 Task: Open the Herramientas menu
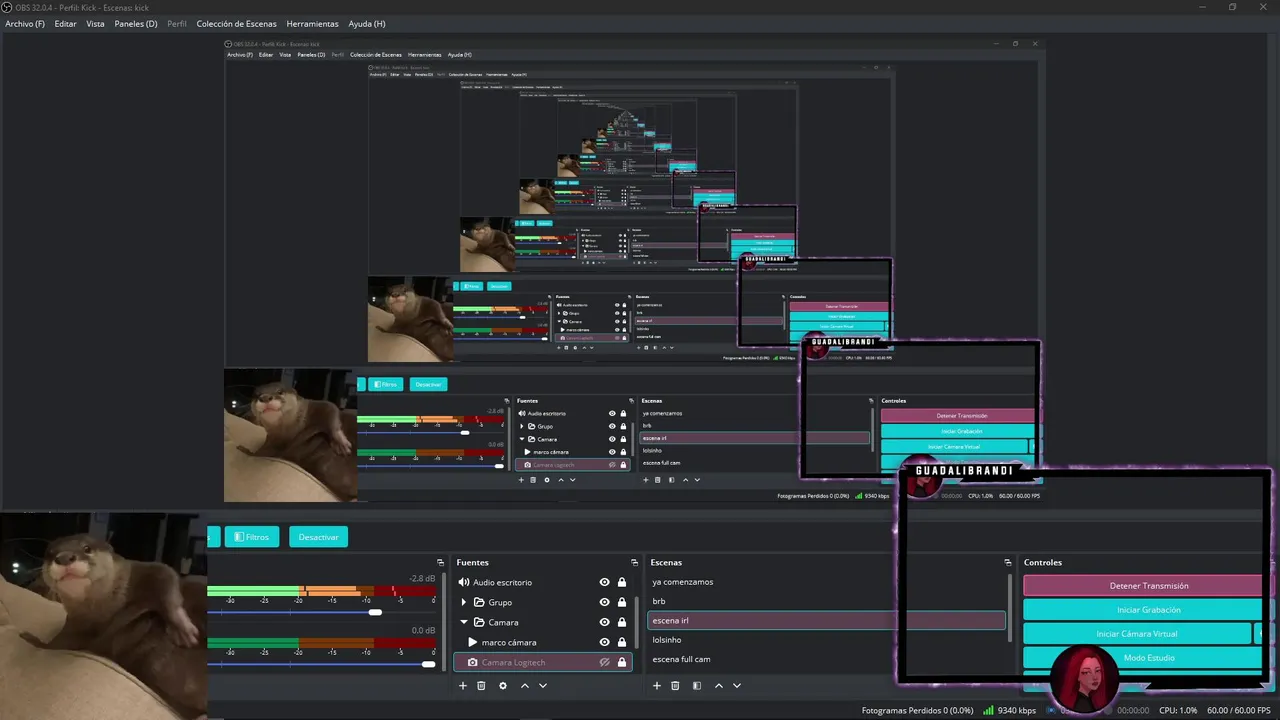[312, 23]
